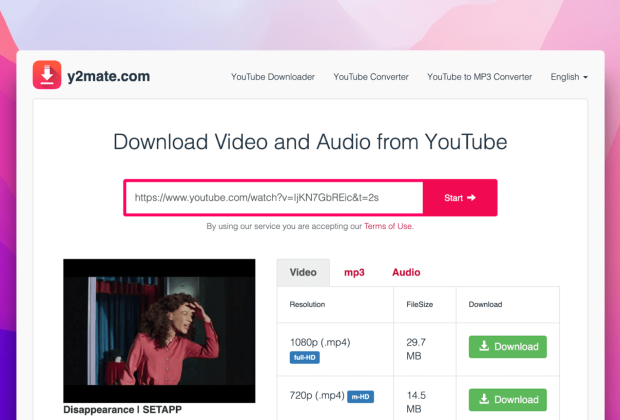Image resolution: width=620 pixels, height=420 pixels.
Task: Download the 720p (.mp4) video
Action: coord(508,400)
